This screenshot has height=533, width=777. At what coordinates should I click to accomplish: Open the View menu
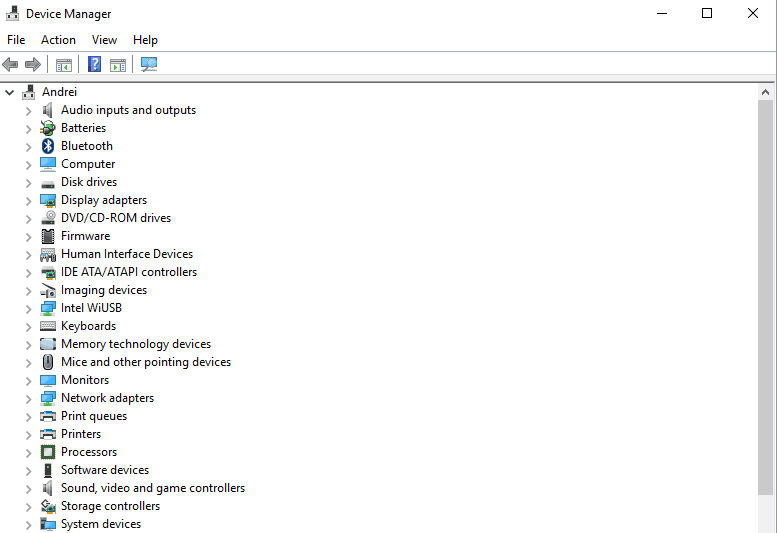pyautogui.click(x=104, y=40)
